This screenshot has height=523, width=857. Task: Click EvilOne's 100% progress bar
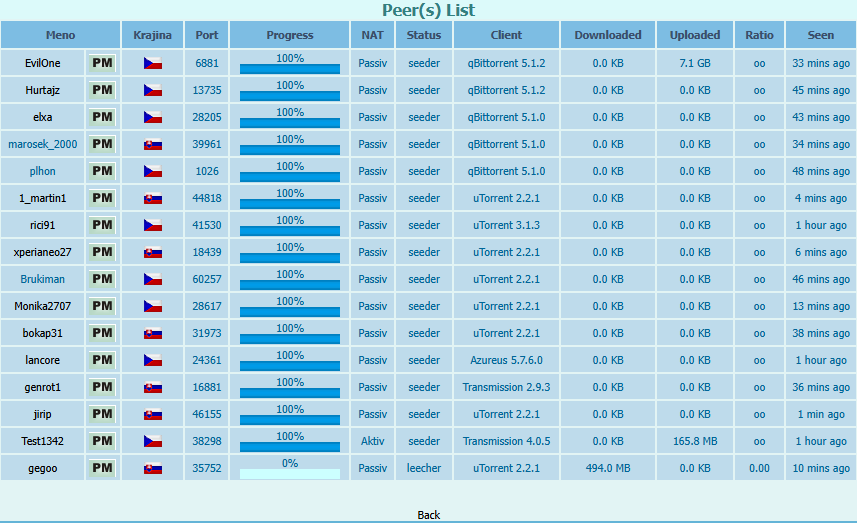[290, 68]
